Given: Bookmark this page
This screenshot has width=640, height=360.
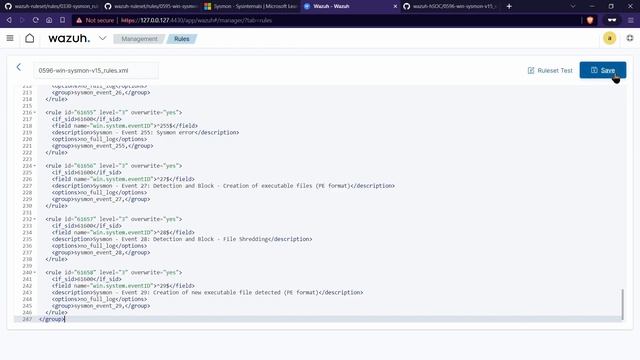Looking at the screenshot, I should coord(62,20).
